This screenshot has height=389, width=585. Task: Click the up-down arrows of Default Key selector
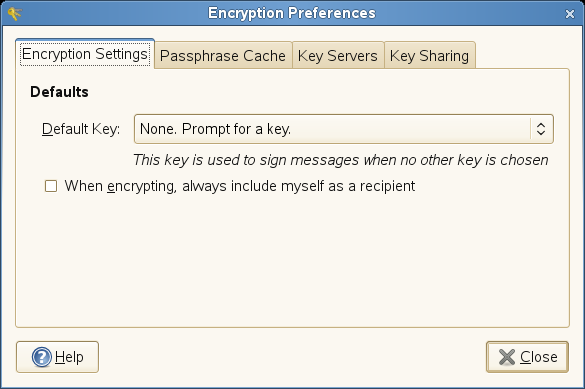[541, 129]
